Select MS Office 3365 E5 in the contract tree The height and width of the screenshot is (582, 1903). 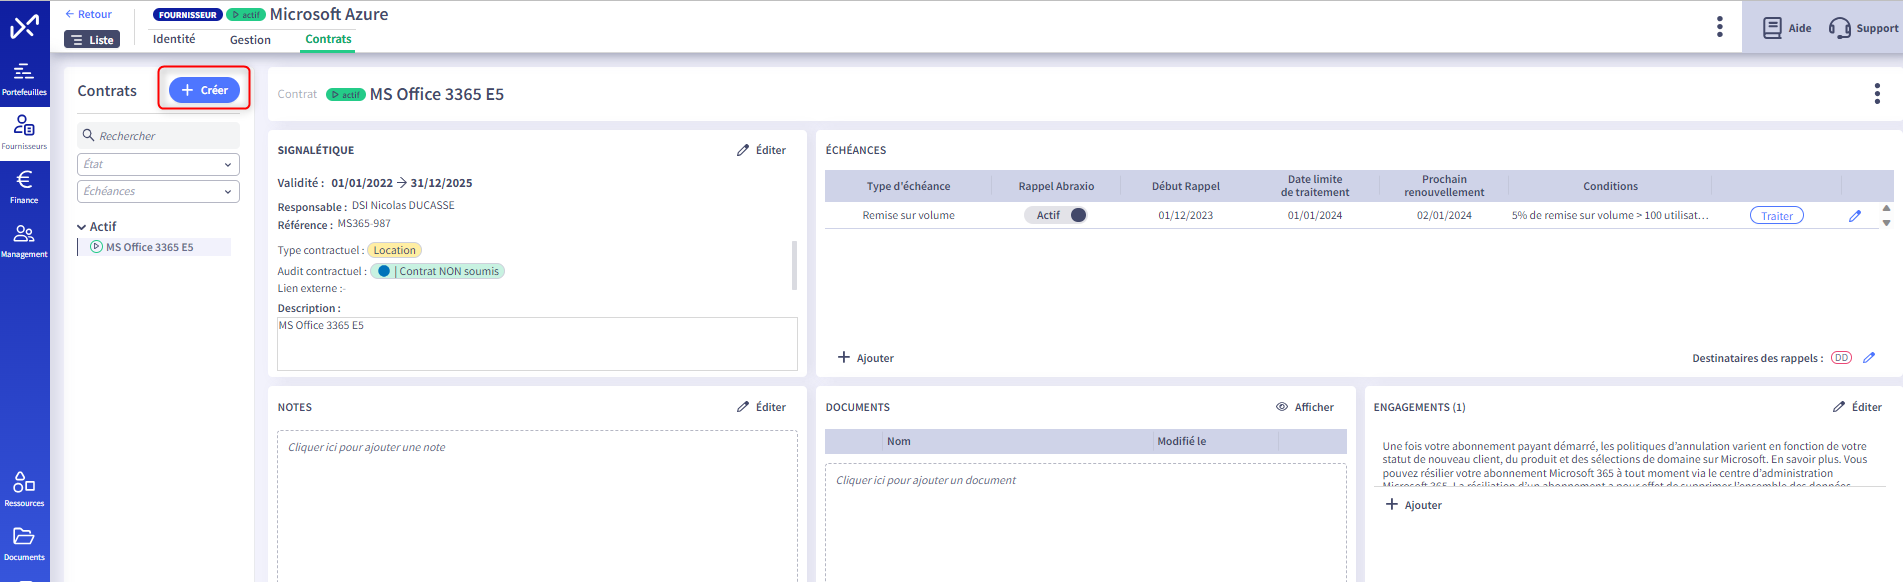[x=150, y=247]
